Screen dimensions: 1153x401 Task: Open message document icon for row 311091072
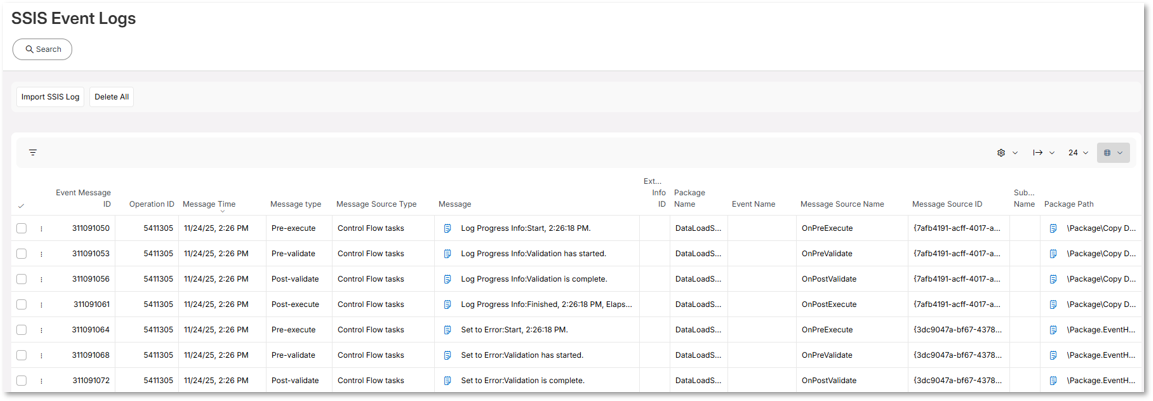[x=448, y=381]
